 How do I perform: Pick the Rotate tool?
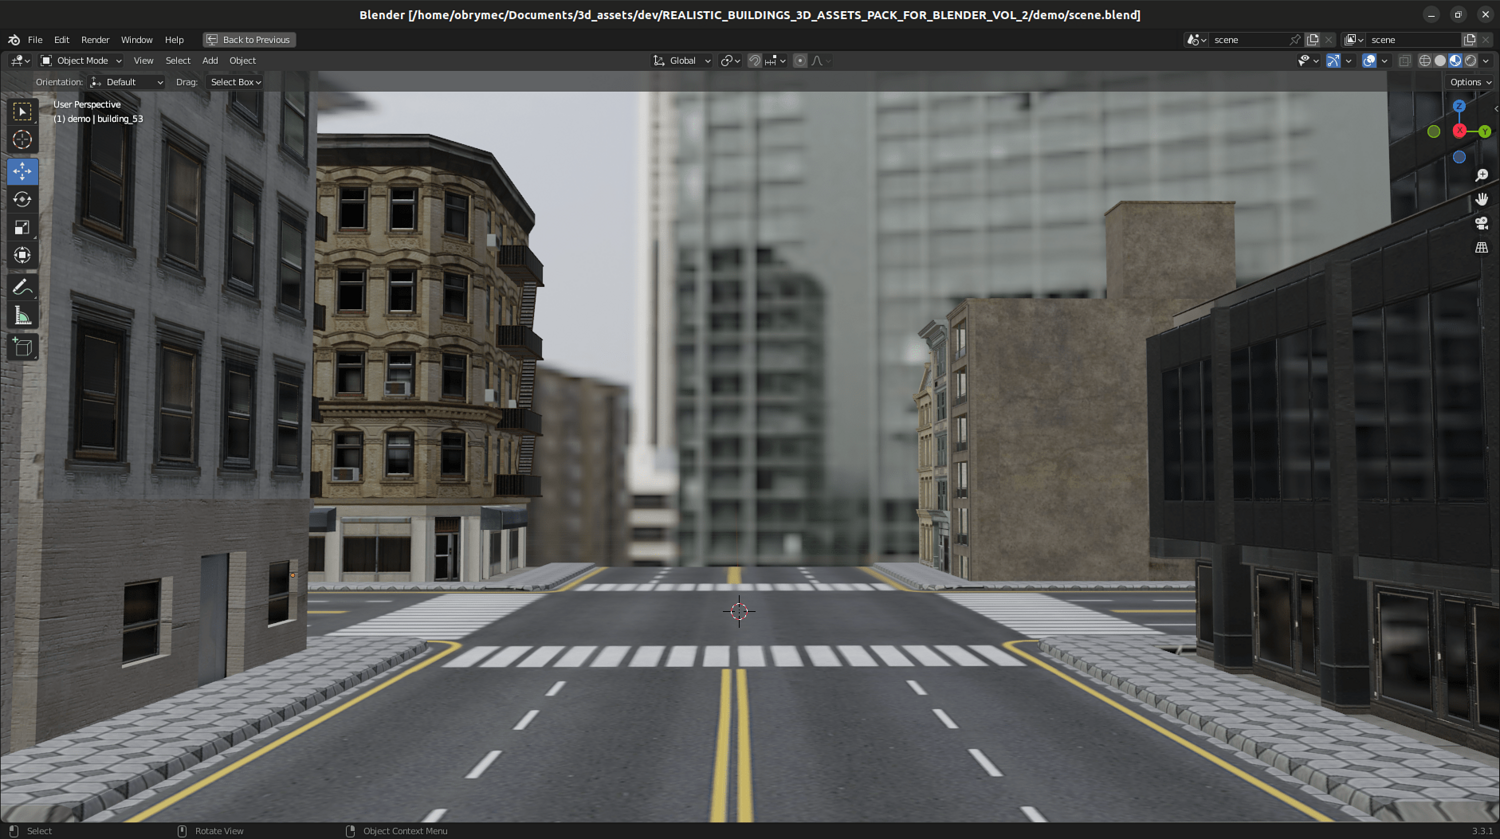(x=22, y=200)
